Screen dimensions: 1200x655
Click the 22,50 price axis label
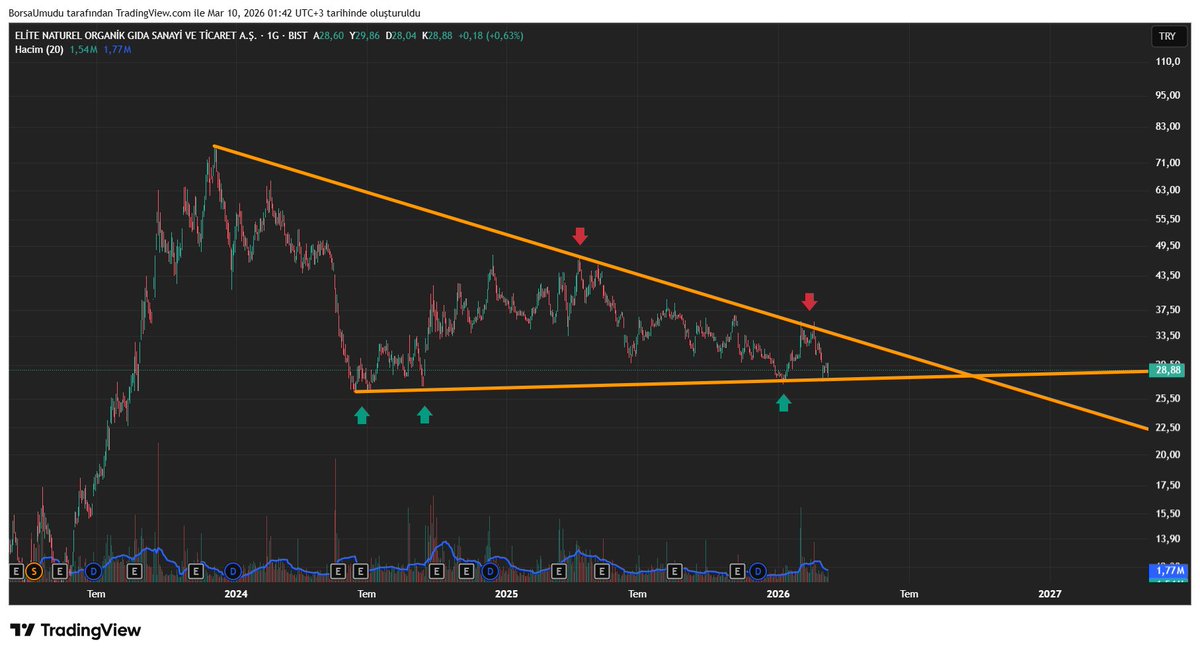[1167, 427]
